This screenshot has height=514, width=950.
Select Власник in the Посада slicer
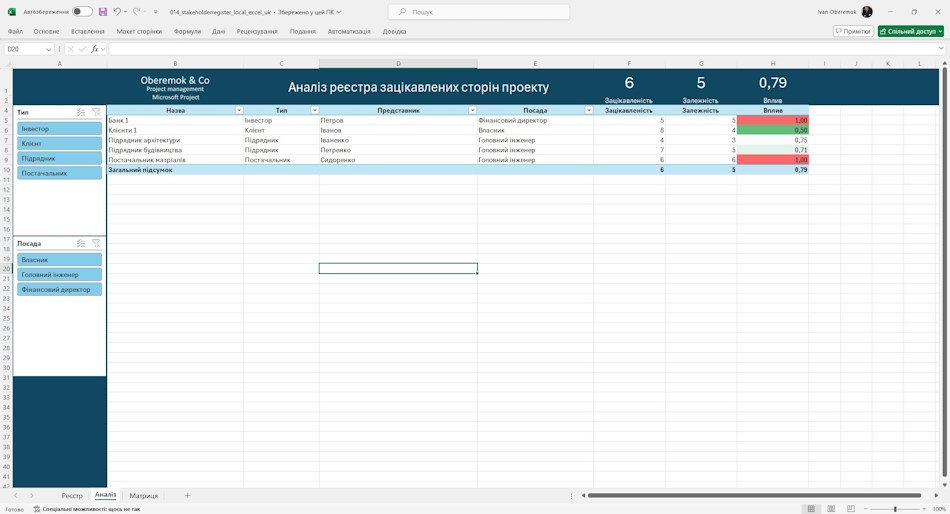(x=59, y=259)
